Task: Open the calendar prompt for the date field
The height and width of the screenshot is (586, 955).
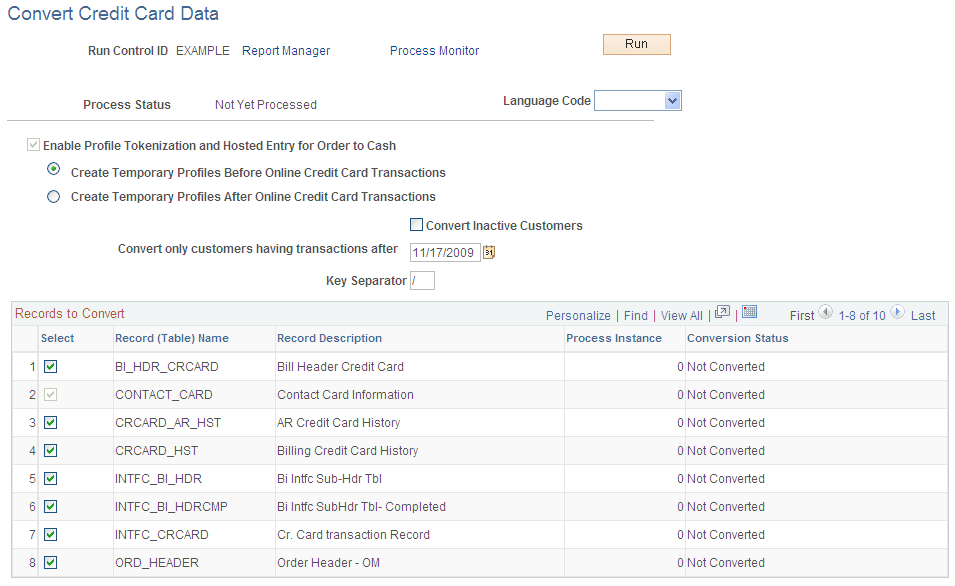Action: (x=489, y=252)
